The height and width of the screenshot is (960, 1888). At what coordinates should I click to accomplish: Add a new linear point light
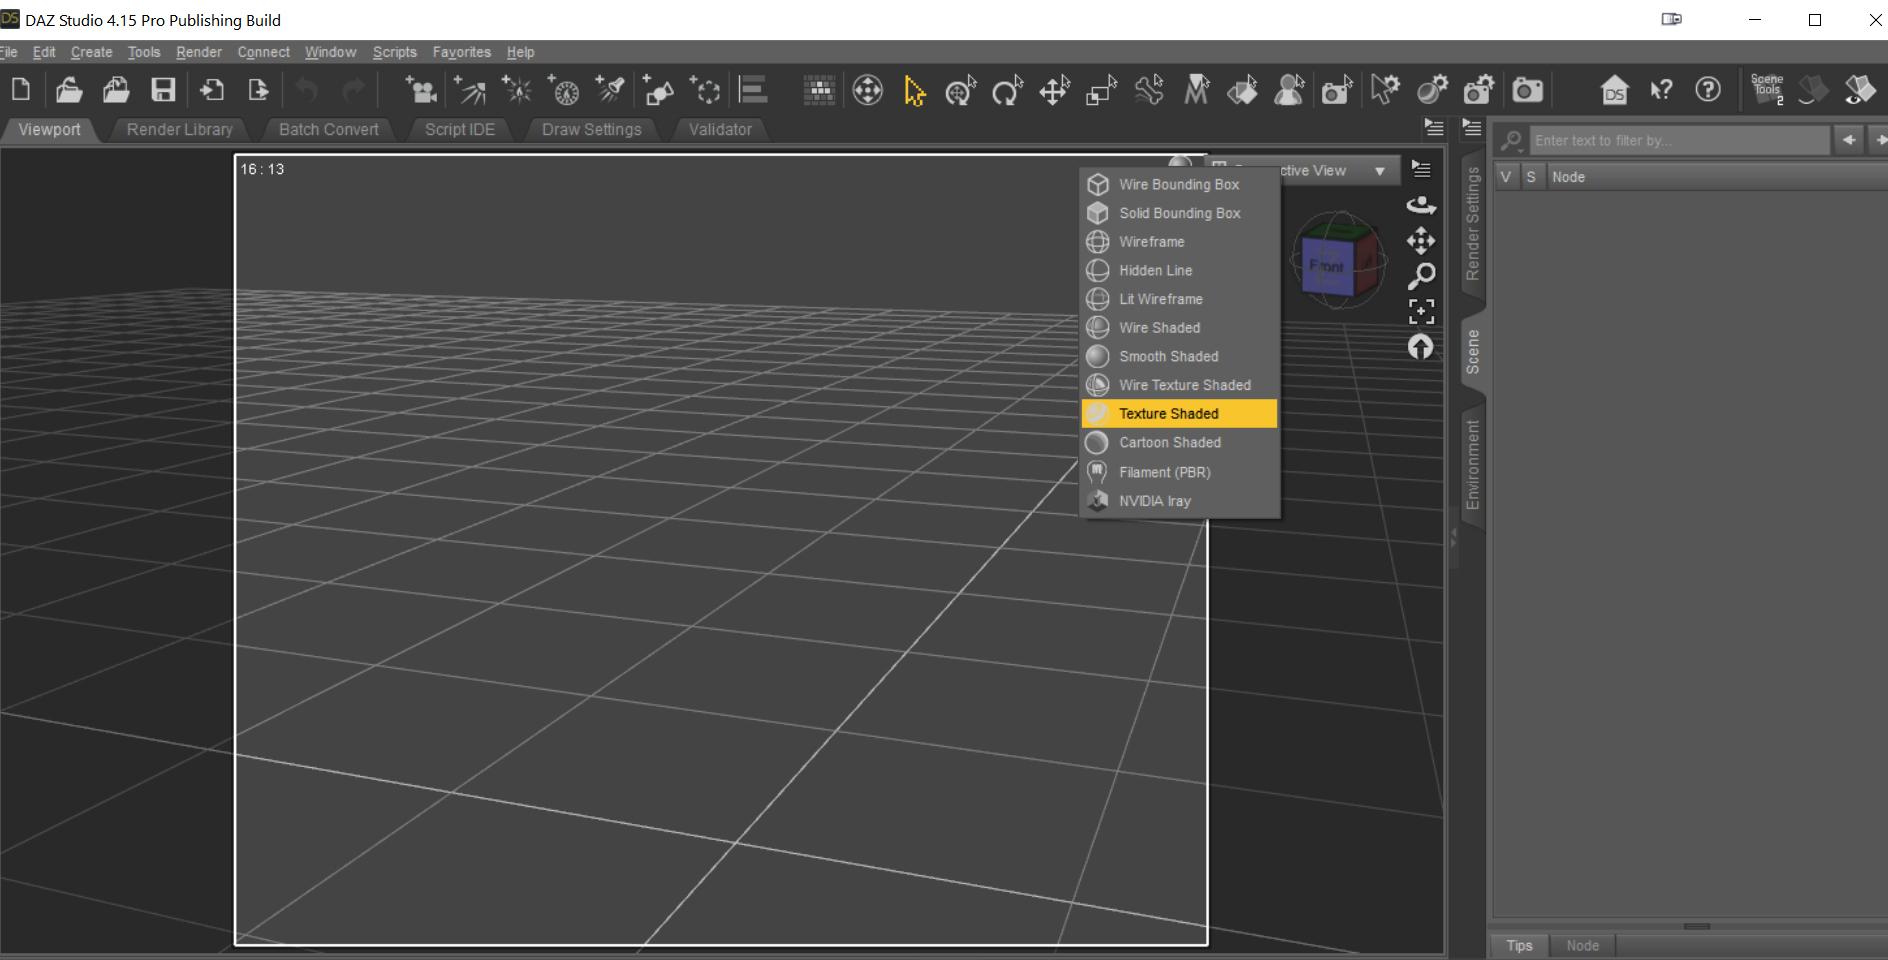coord(563,90)
